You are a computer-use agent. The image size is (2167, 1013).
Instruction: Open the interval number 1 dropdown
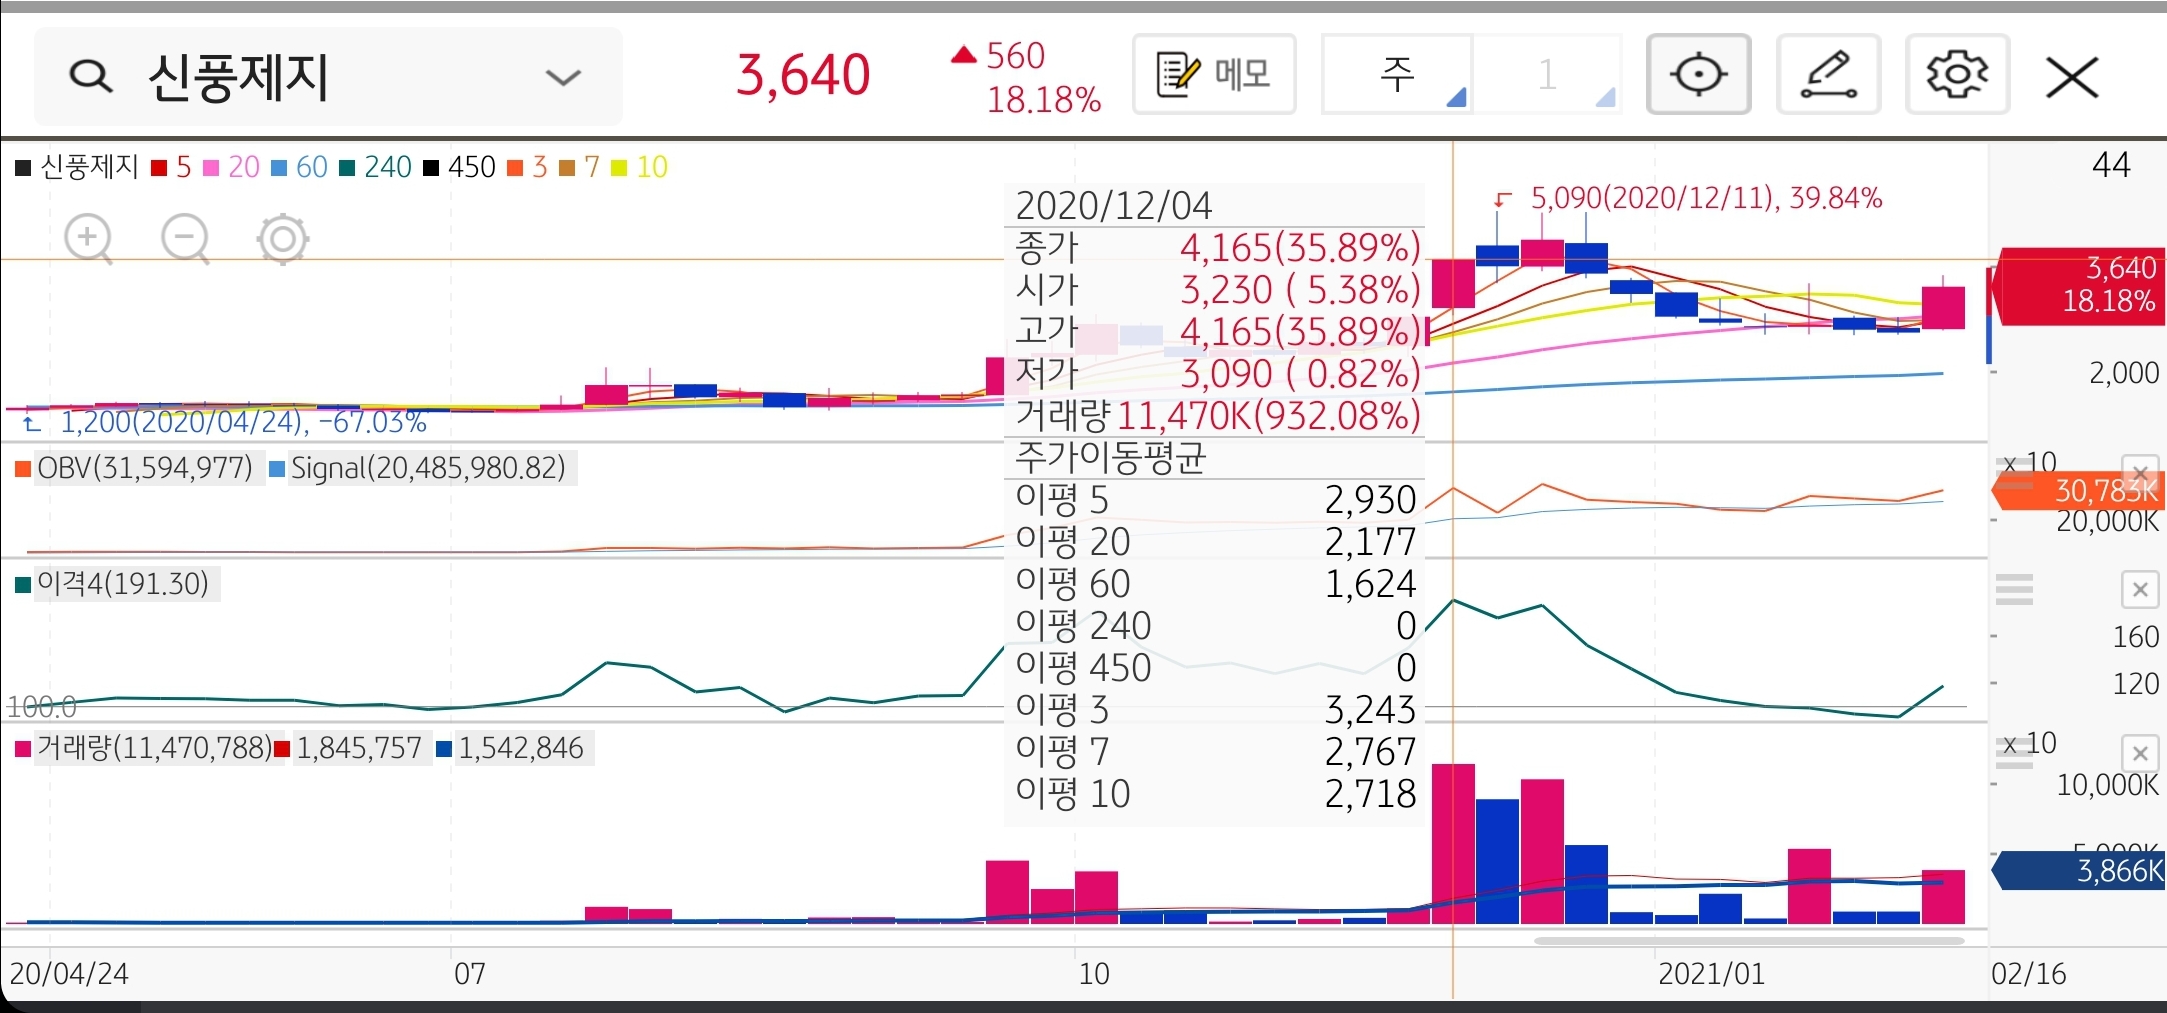(x=1547, y=74)
